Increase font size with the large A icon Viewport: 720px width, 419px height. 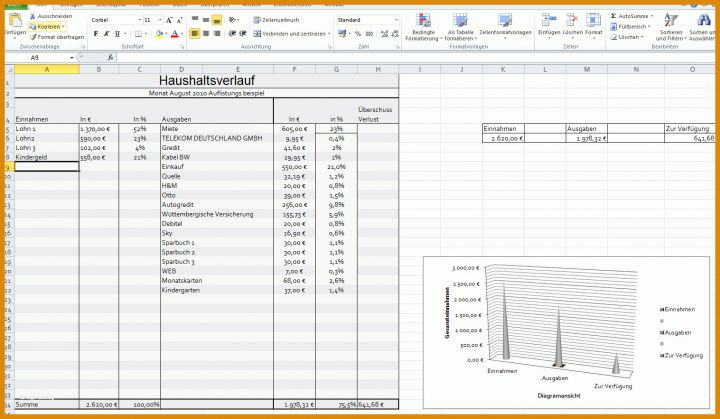tap(169, 20)
